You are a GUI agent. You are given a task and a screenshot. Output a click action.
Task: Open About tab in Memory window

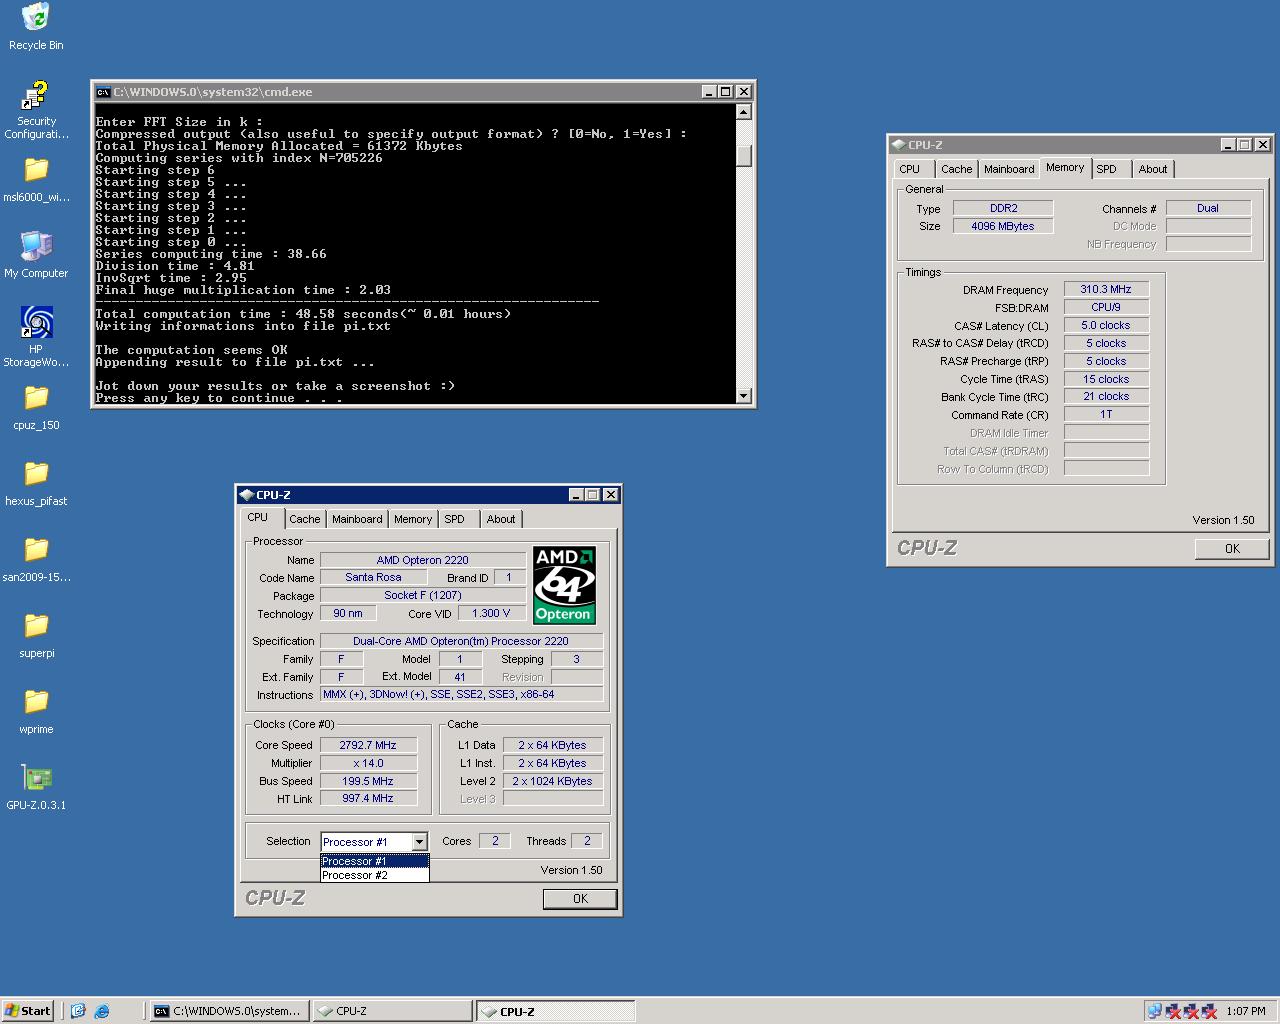pyautogui.click(x=1153, y=169)
